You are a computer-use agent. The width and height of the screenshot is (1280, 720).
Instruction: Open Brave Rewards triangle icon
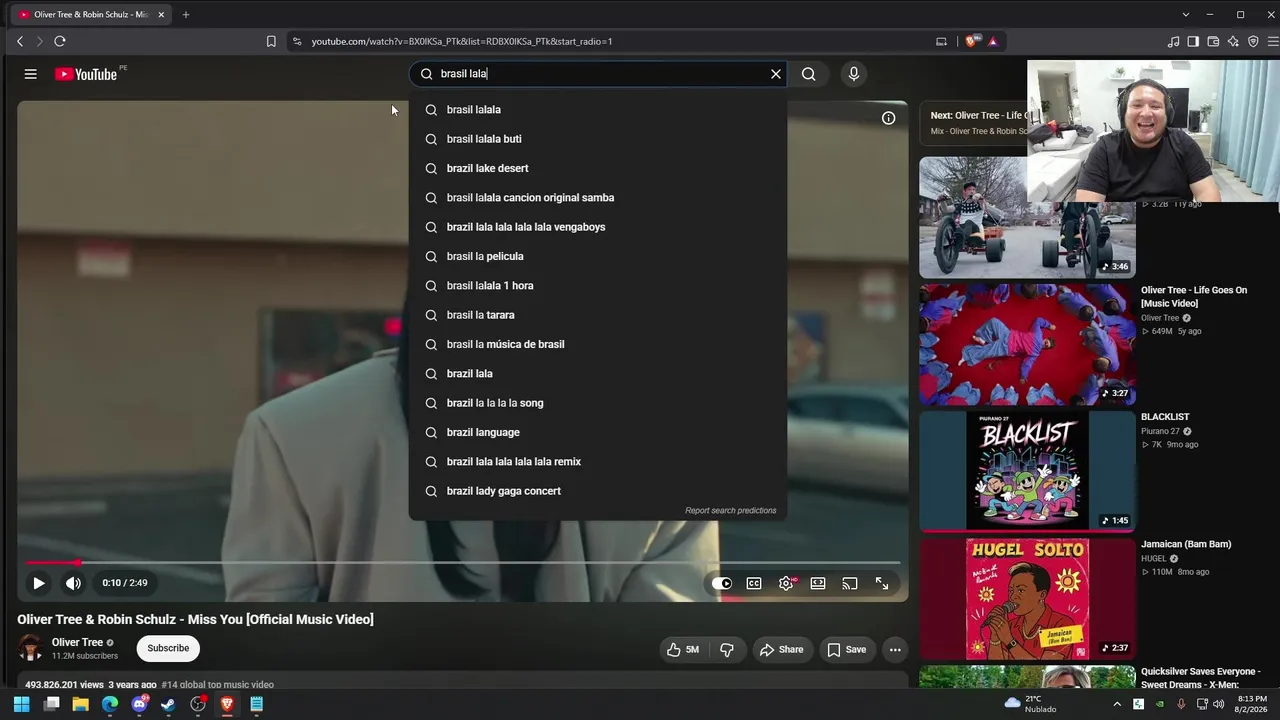point(993,41)
